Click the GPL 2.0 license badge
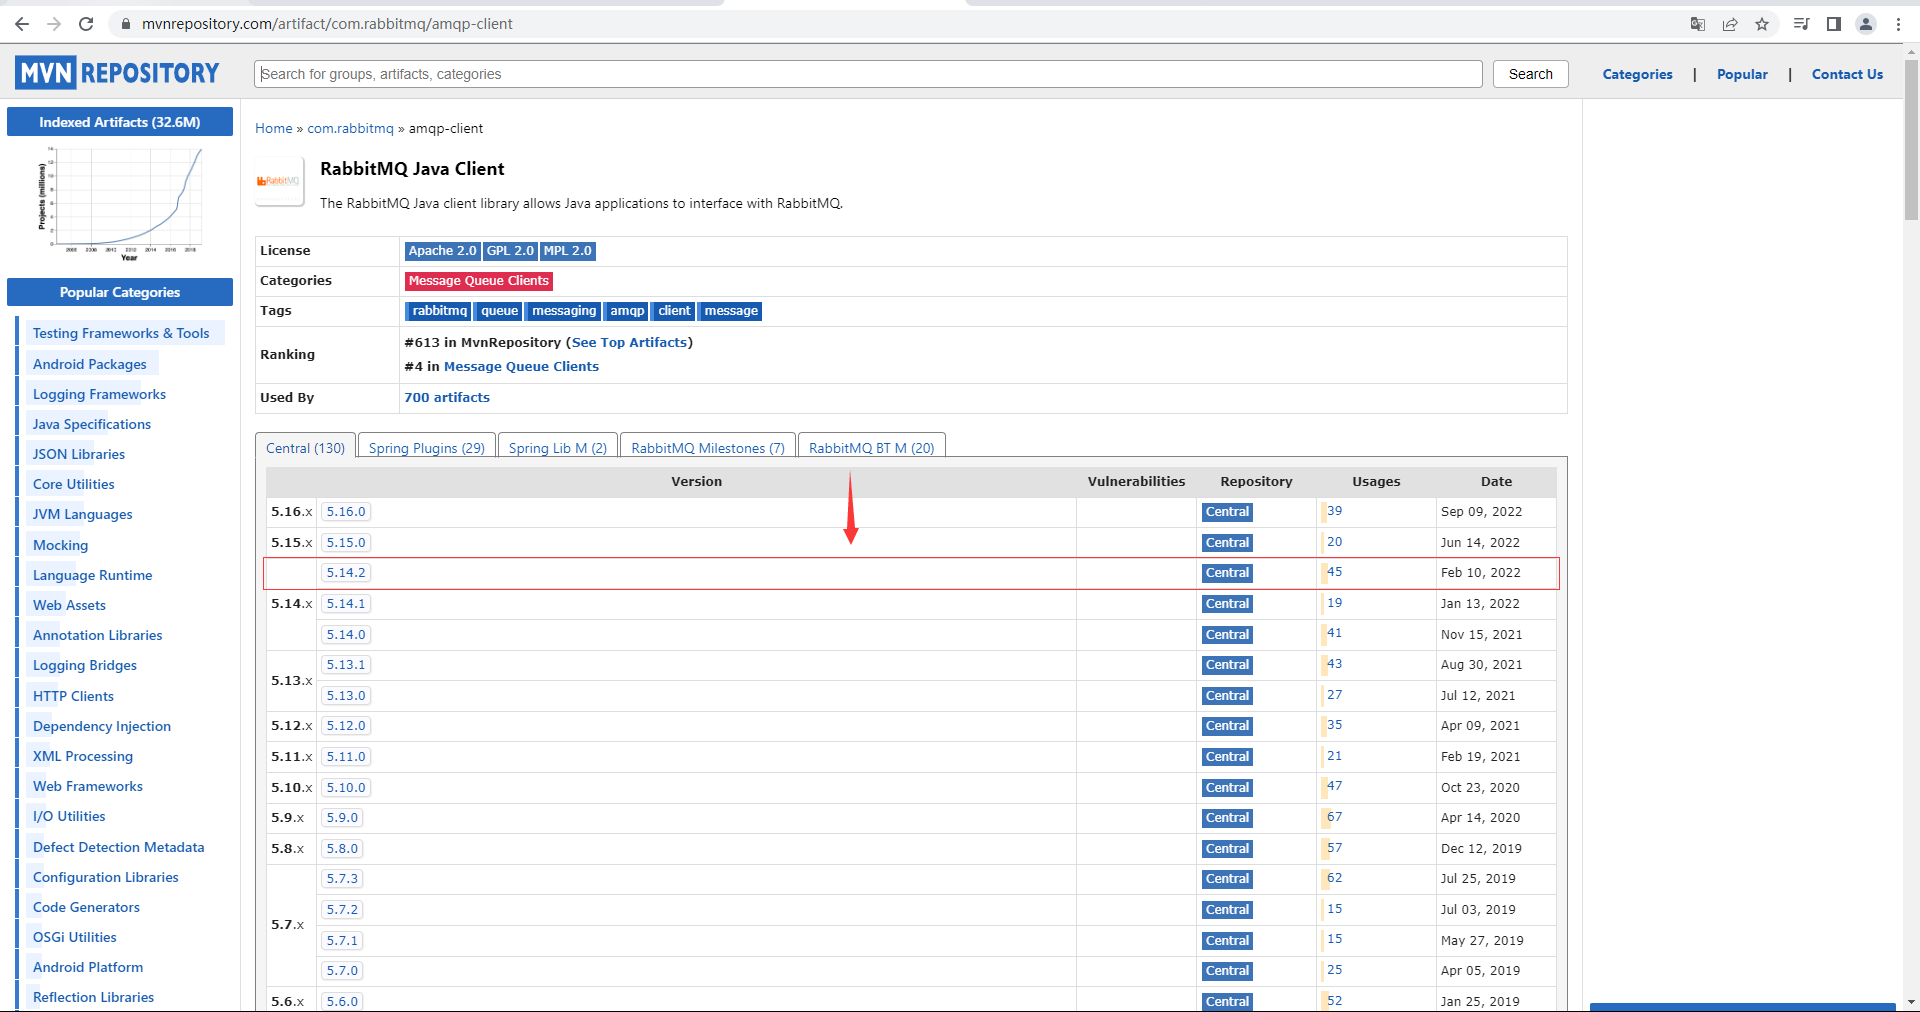Viewport: 1920px width, 1012px height. tap(510, 251)
